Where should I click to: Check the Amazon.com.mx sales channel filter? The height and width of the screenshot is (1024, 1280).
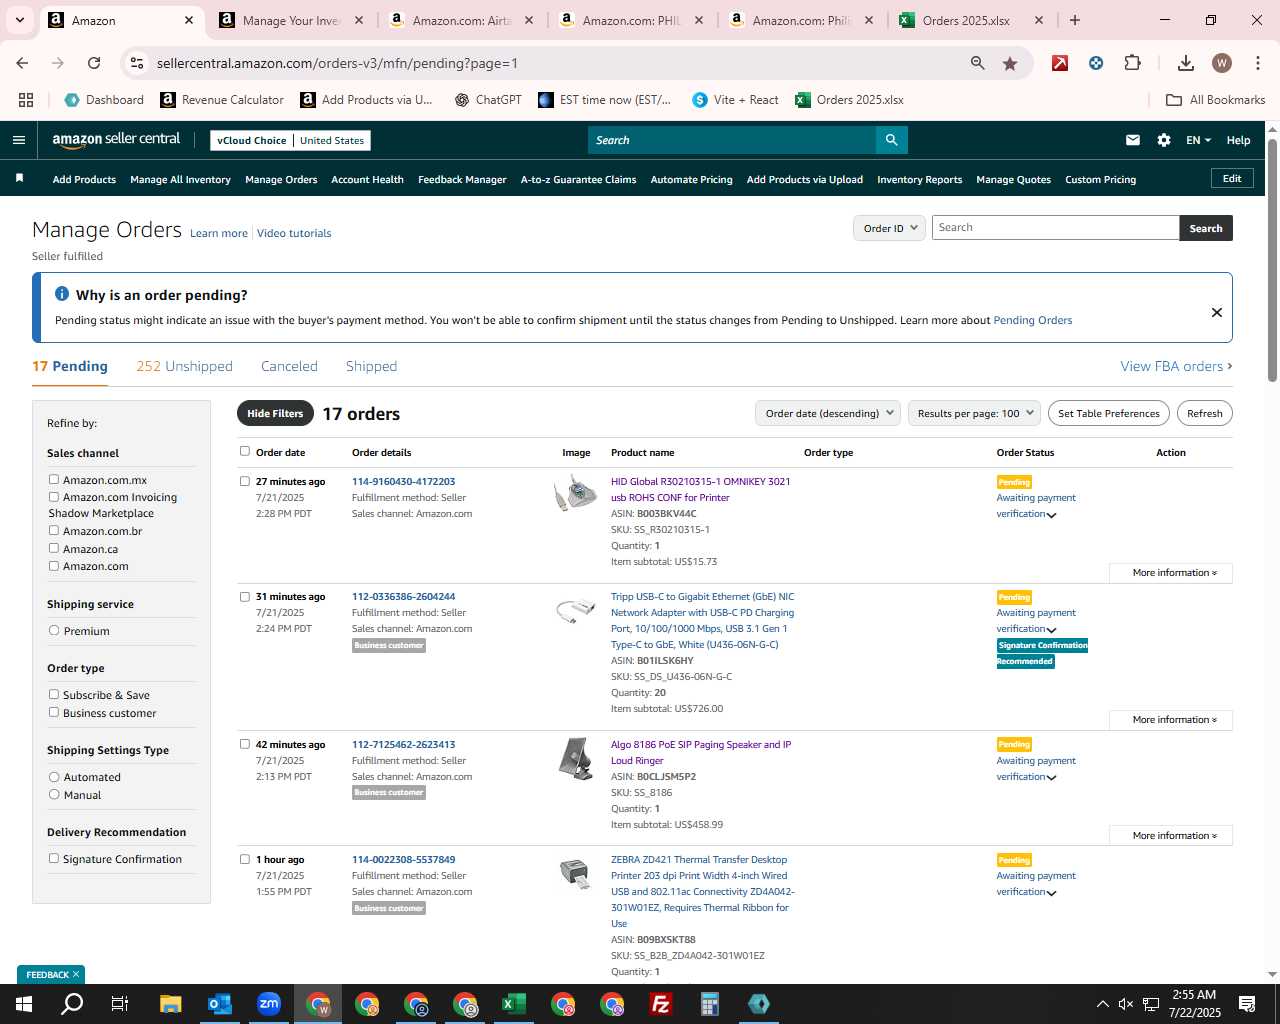54,480
